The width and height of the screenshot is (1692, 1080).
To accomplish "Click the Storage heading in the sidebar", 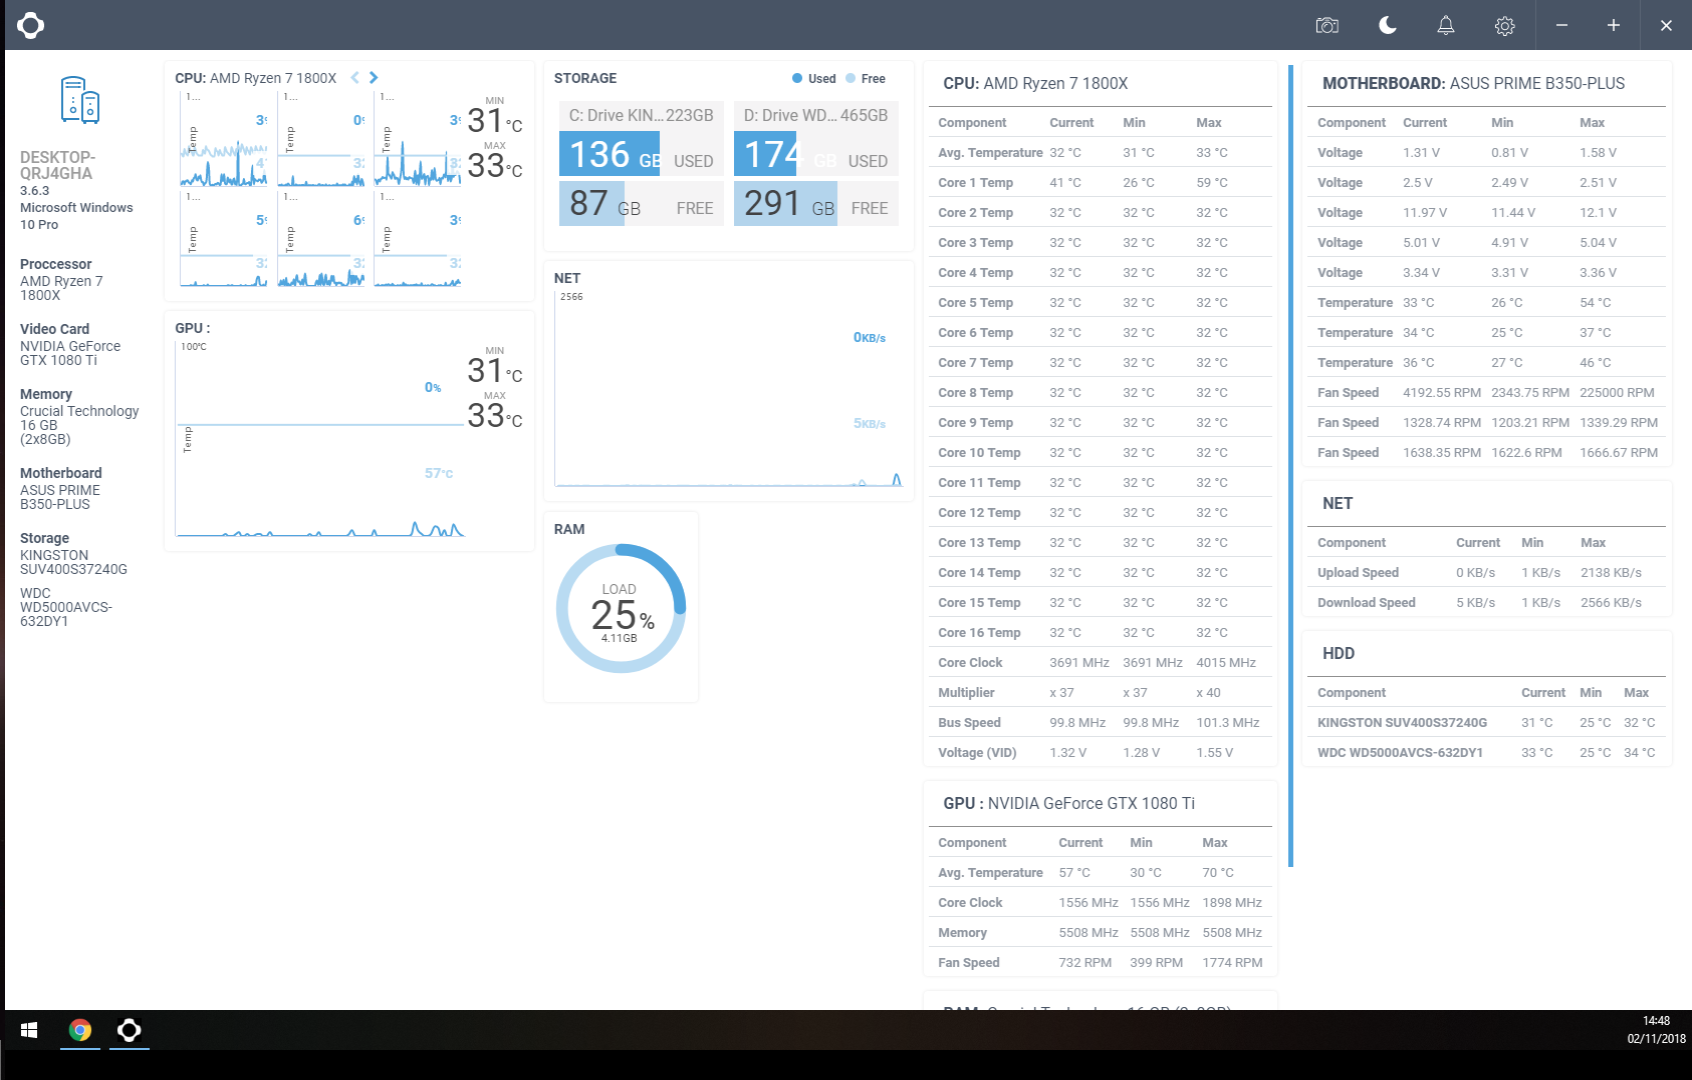I will click(x=45, y=538).
